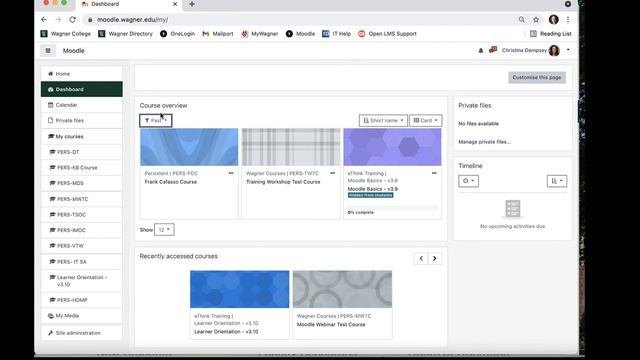Open PERS- IT SA course in sidebar
Screen dimensions: 640x360
coord(82,262)
